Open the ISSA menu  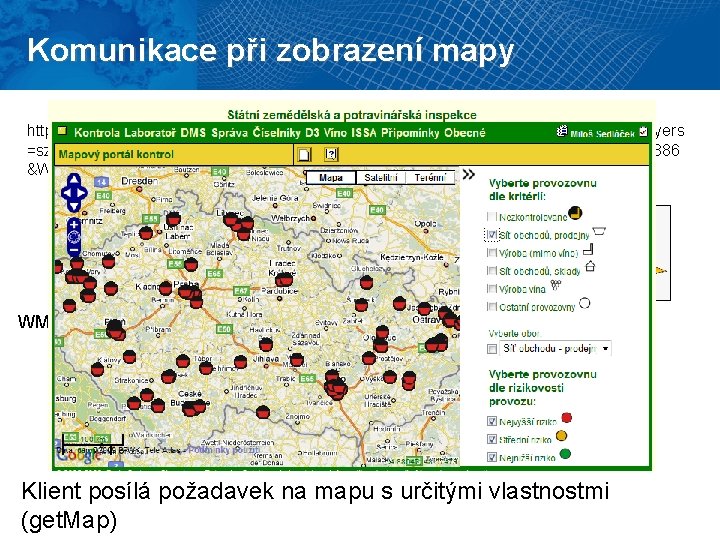tap(364, 133)
